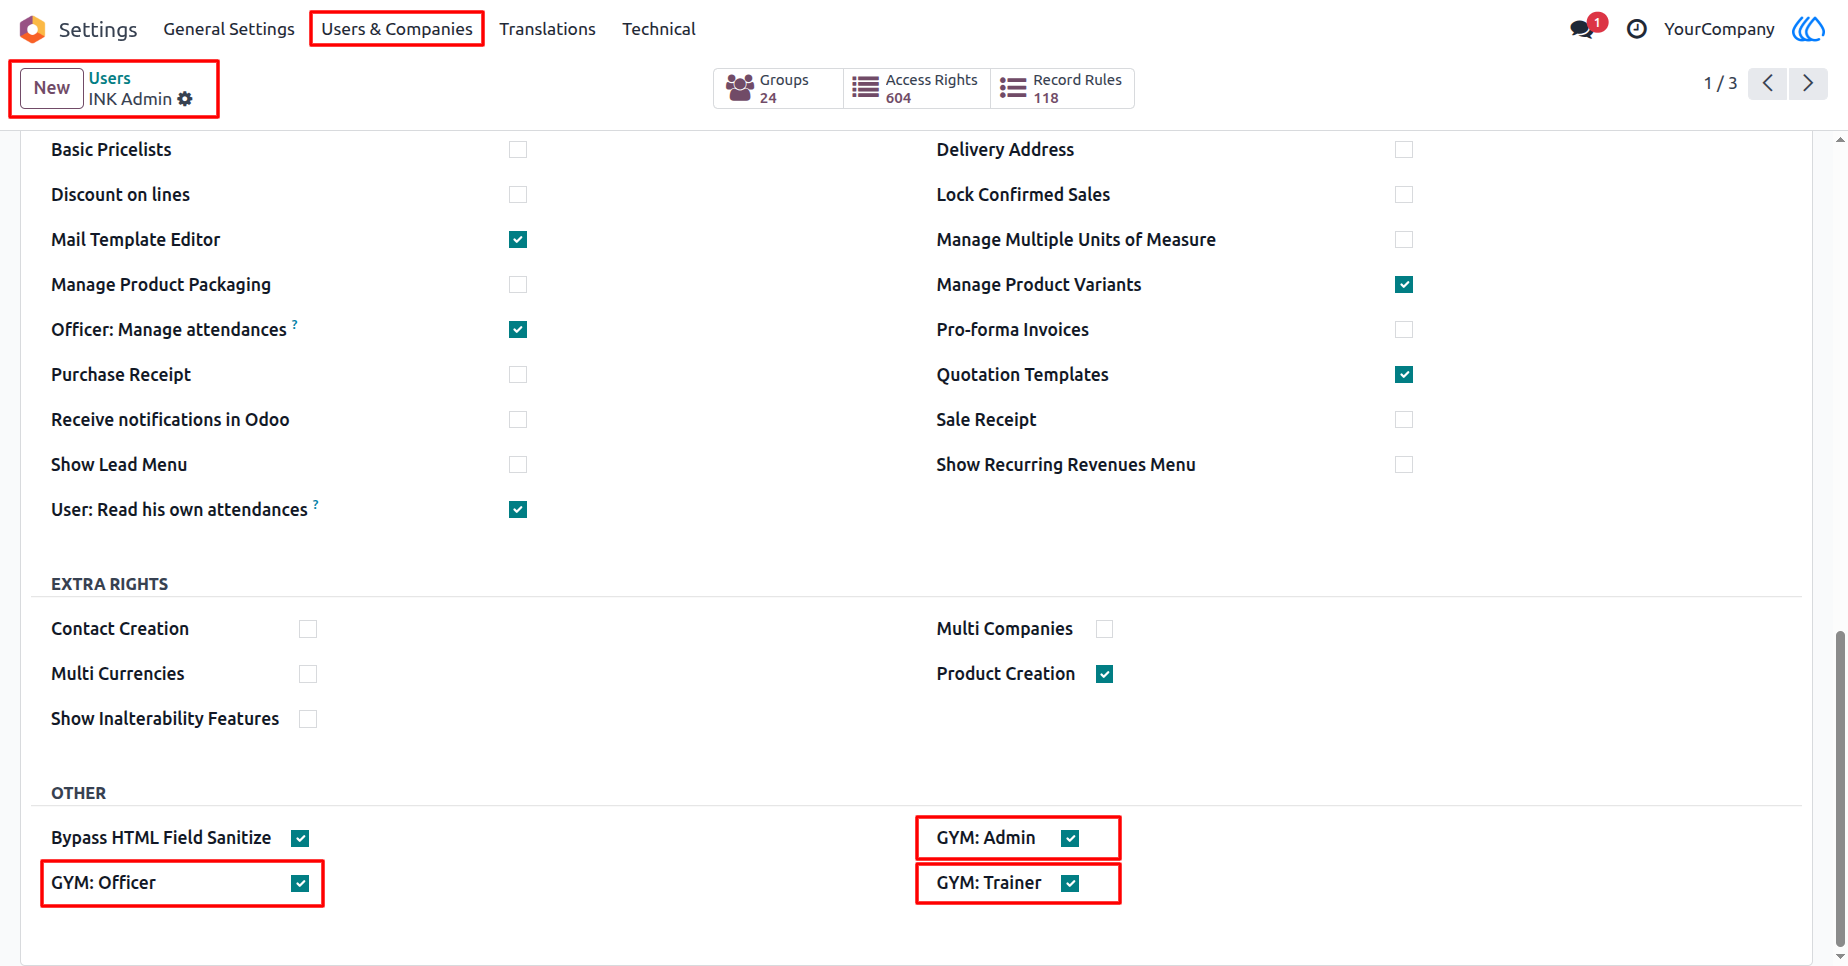Uncheck the GYM: Trainer checkbox

(x=1070, y=883)
